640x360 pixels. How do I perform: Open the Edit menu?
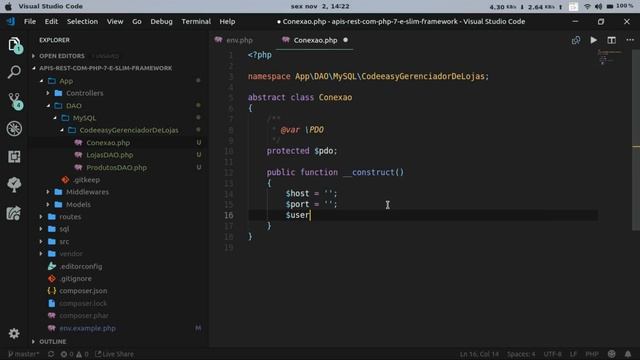[51, 21]
